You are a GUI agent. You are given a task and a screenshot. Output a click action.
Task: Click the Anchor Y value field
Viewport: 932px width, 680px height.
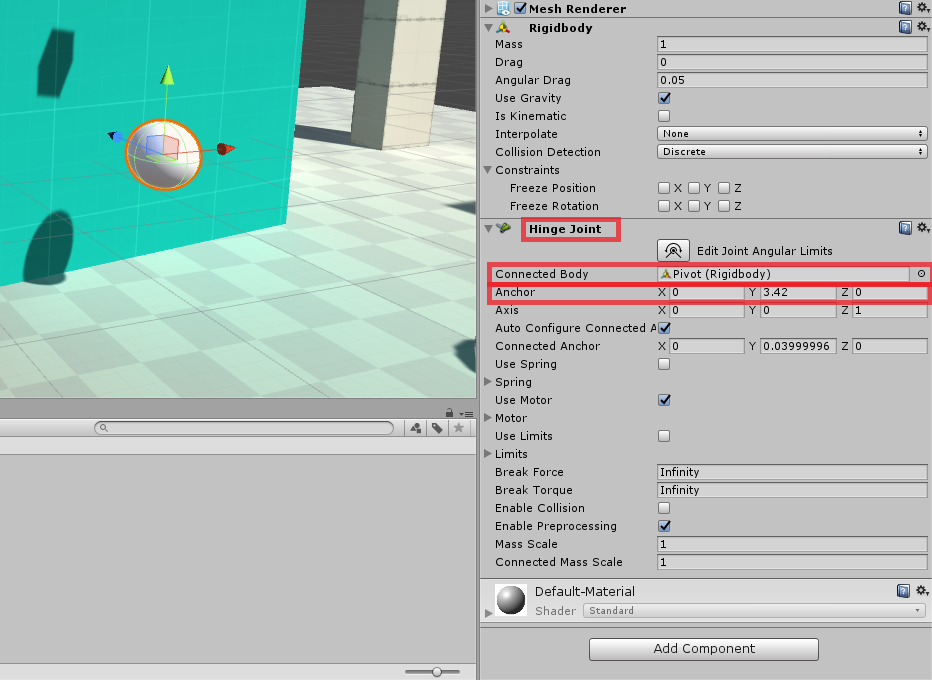click(x=798, y=292)
